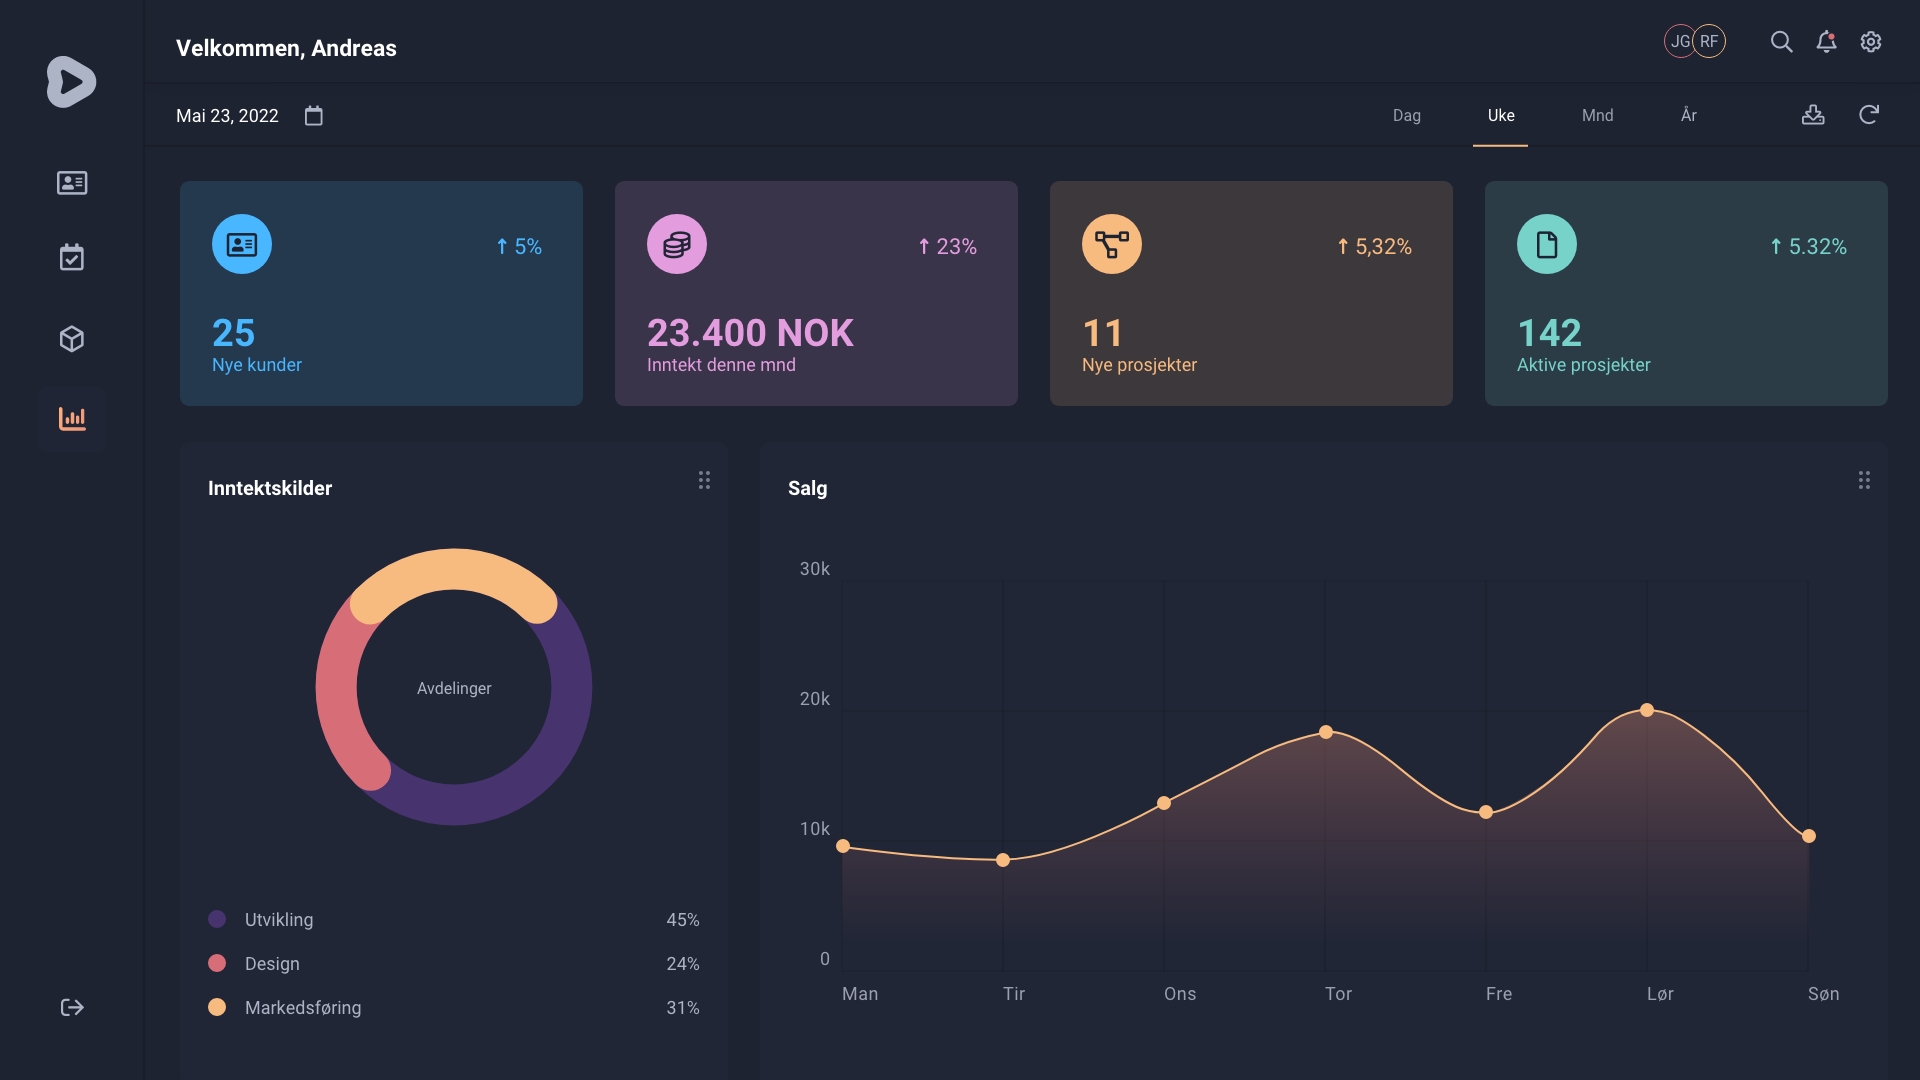Open the contacts card sidebar icon

[x=72, y=183]
